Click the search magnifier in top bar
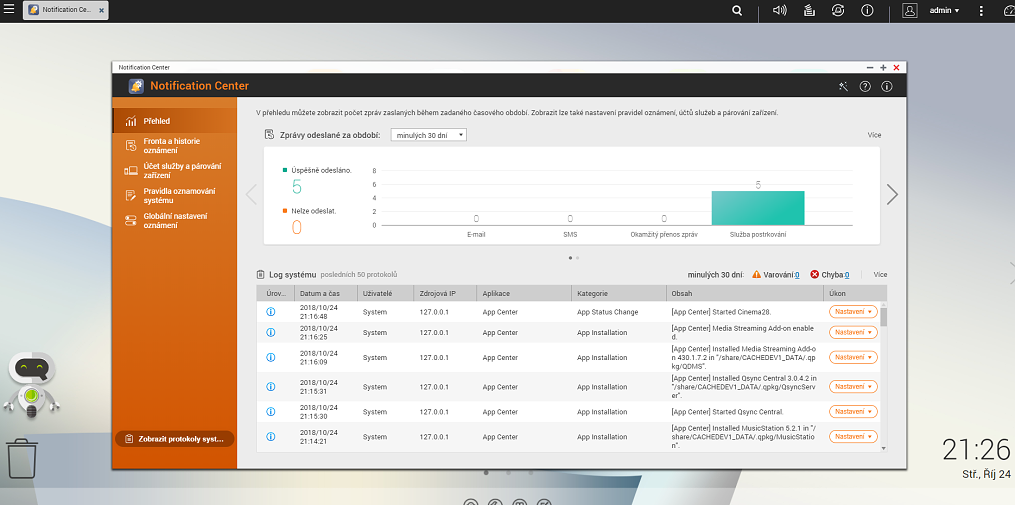 (x=737, y=10)
